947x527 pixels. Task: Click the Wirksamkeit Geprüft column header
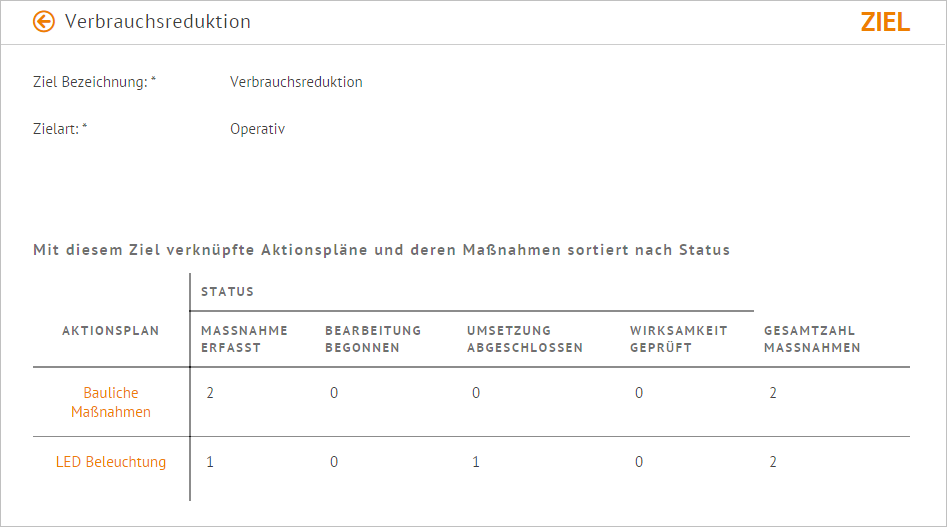678,339
